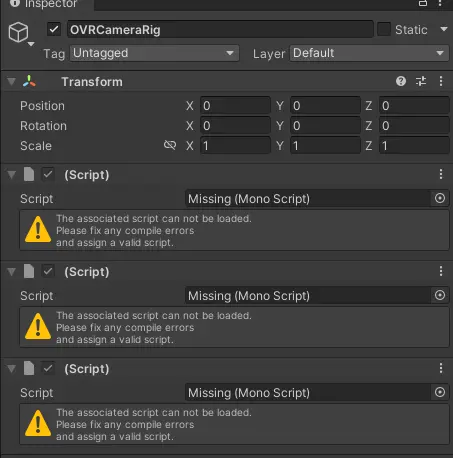453x458 pixels.
Task: Open second missing script object picker
Action: pos(440,295)
